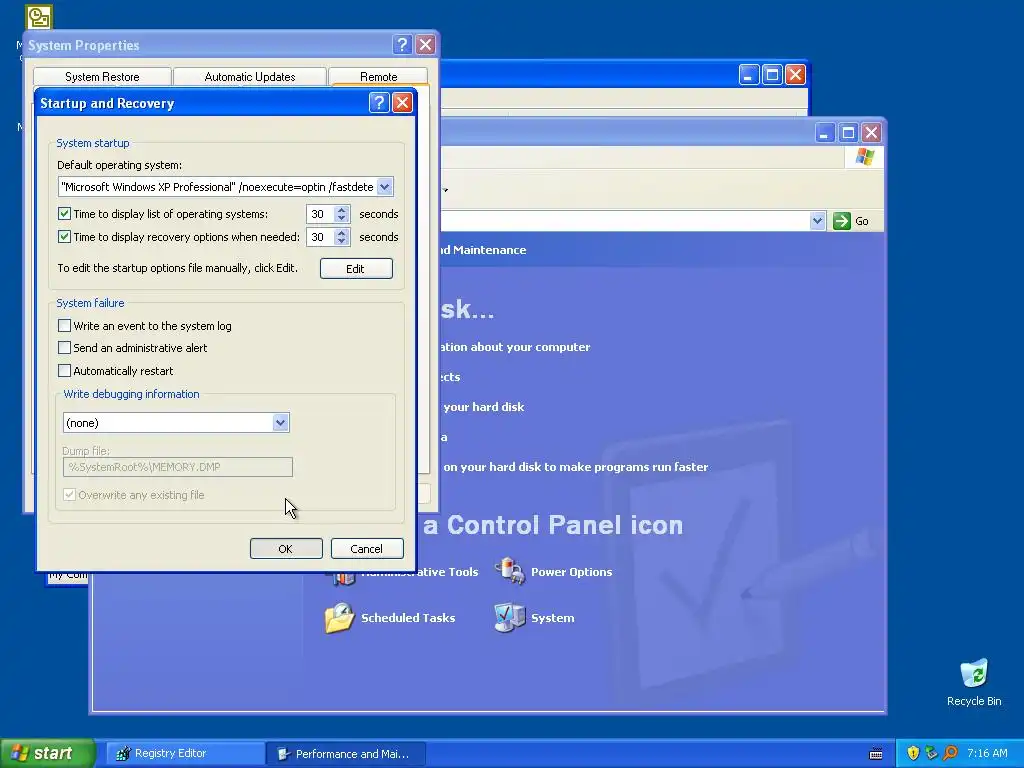
Task: Toggle Time to display list of operating systems
Action: pos(64,214)
